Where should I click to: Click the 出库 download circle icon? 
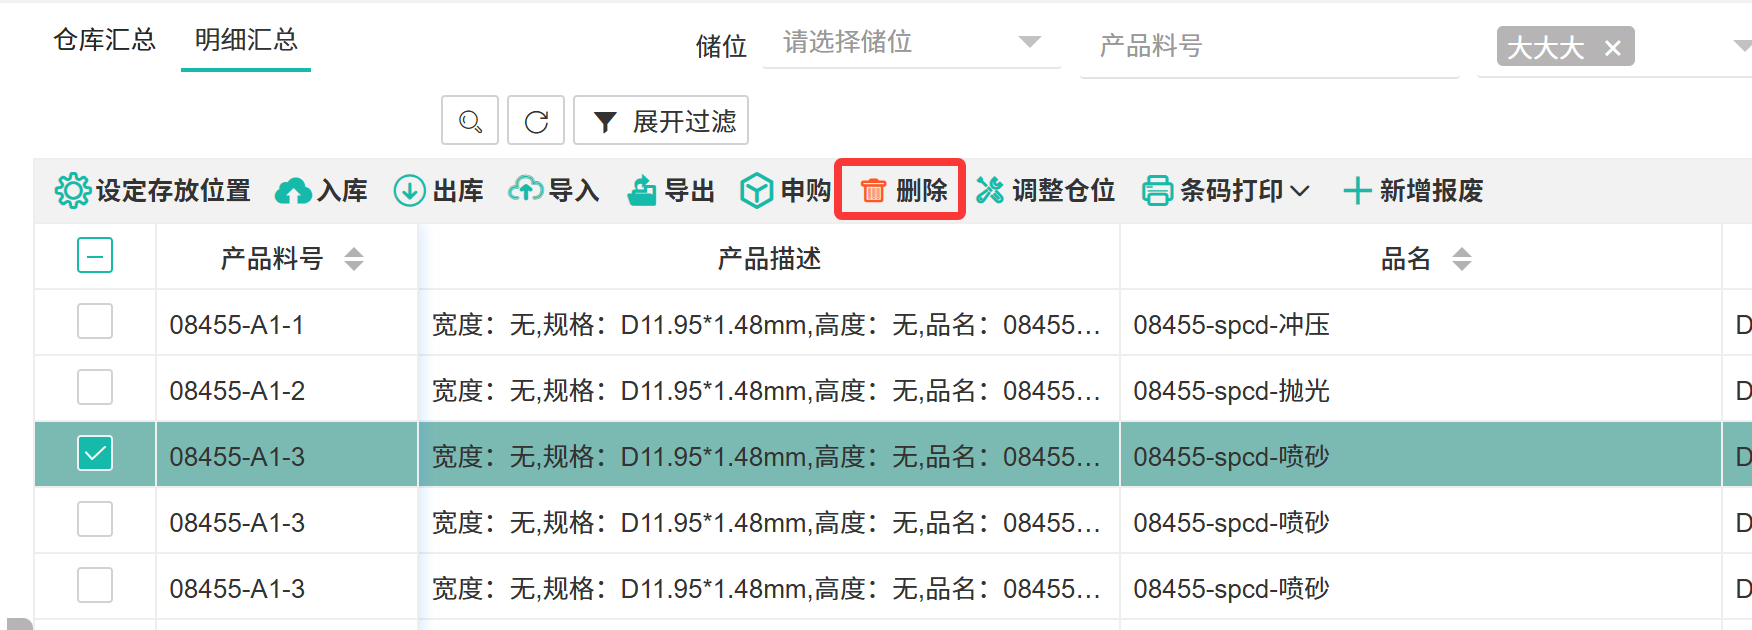tap(409, 190)
